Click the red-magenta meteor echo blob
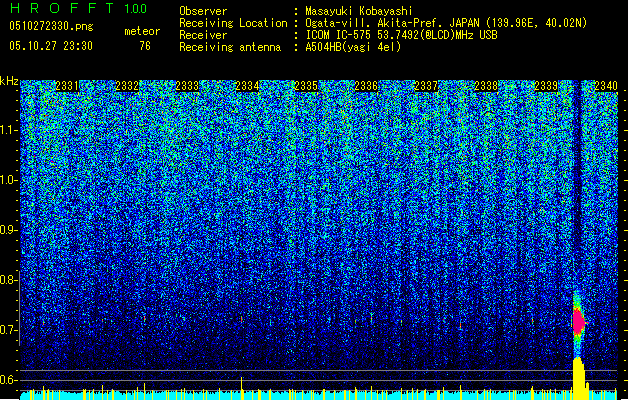This screenshot has width=629, height=400. 578,322
